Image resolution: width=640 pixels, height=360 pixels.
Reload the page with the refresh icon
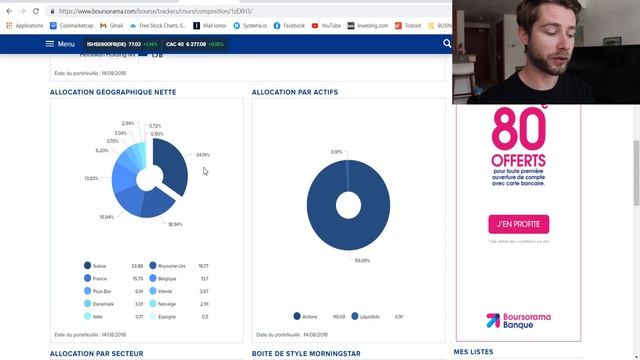click(36, 11)
